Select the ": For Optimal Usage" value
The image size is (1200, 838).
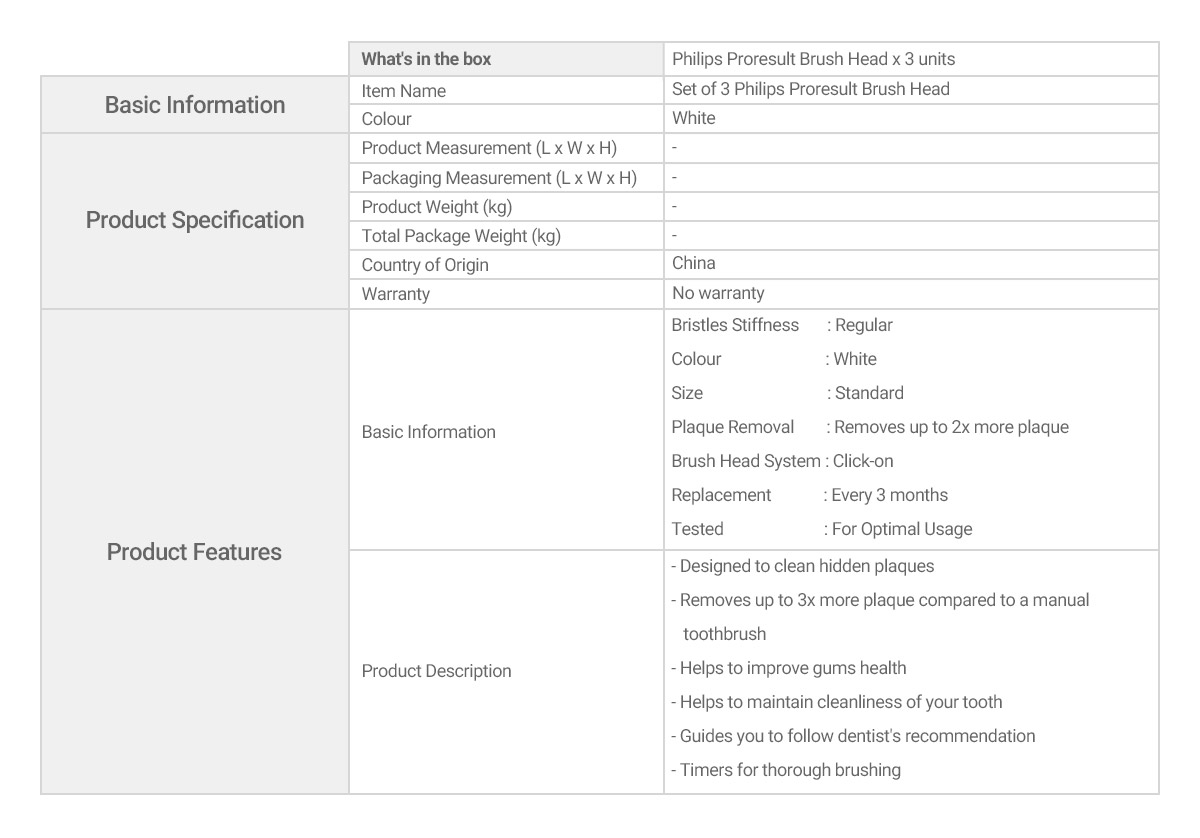point(898,529)
